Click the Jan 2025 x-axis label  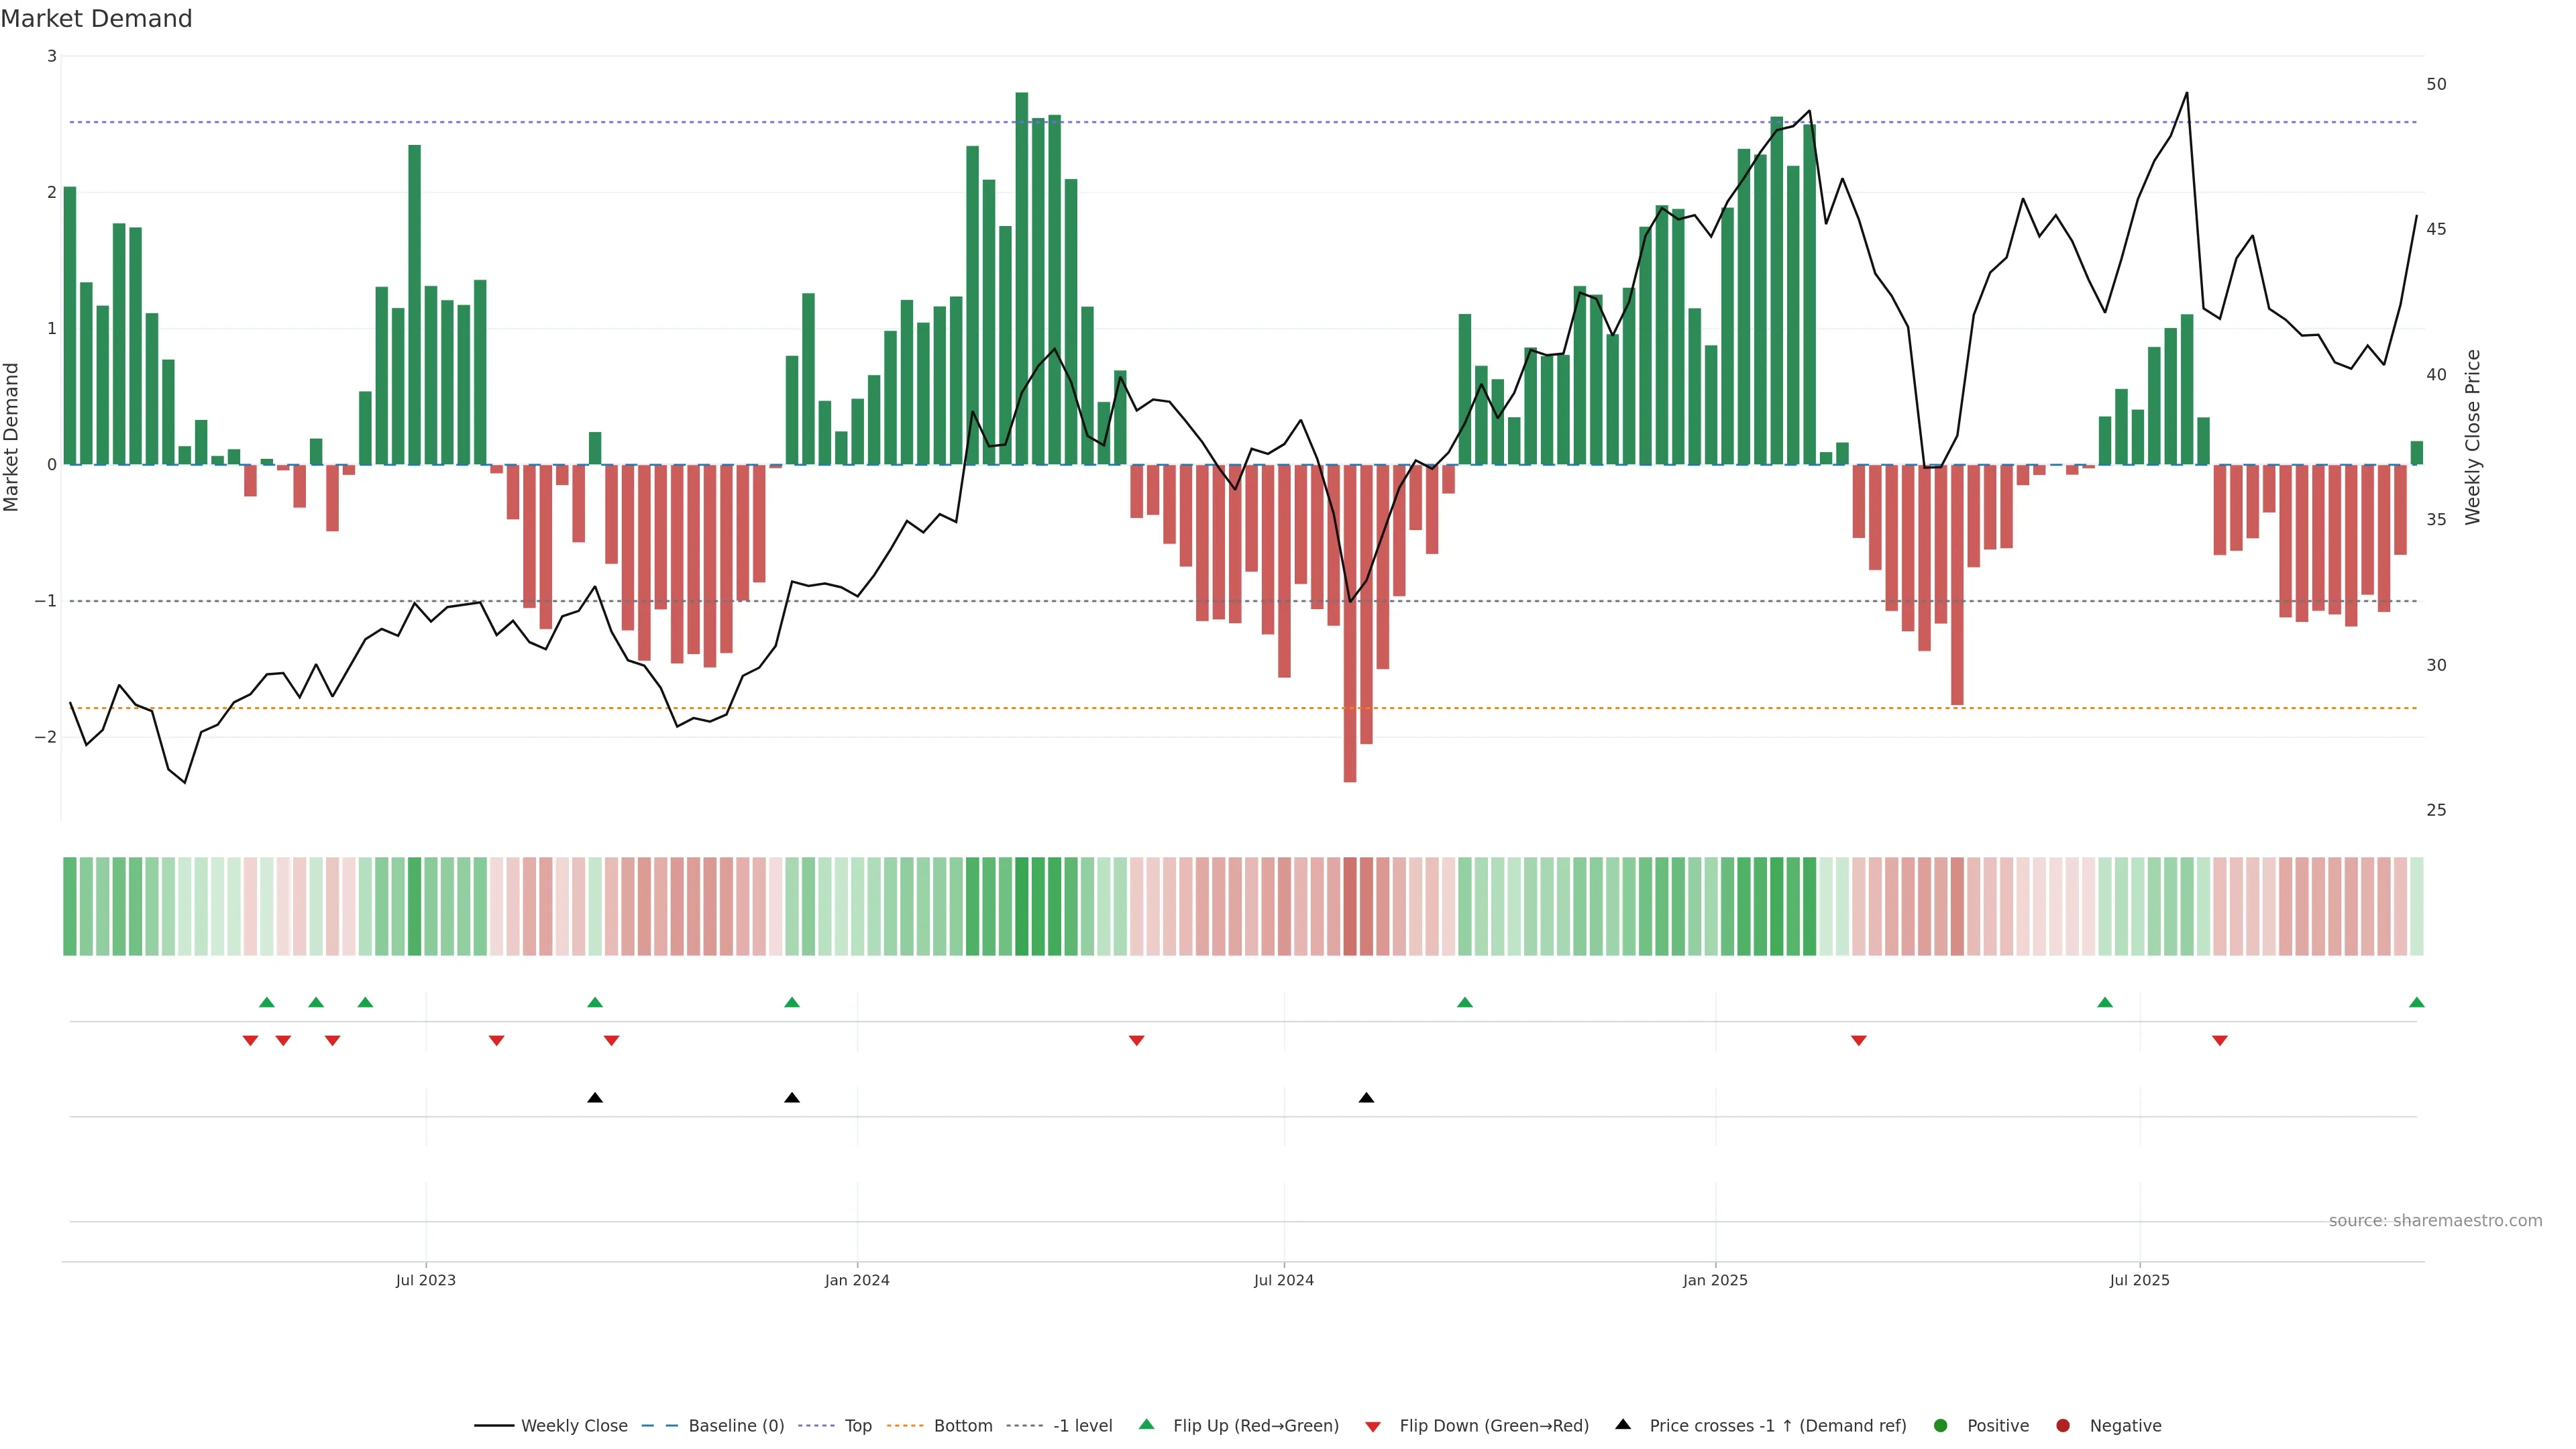(1715, 1280)
